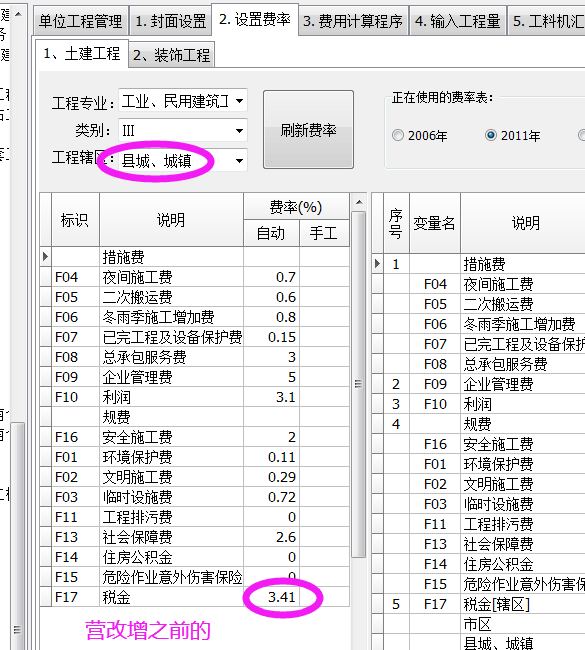
Task: Select F02 文明施工费 in left table
Action: click(x=195, y=477)
